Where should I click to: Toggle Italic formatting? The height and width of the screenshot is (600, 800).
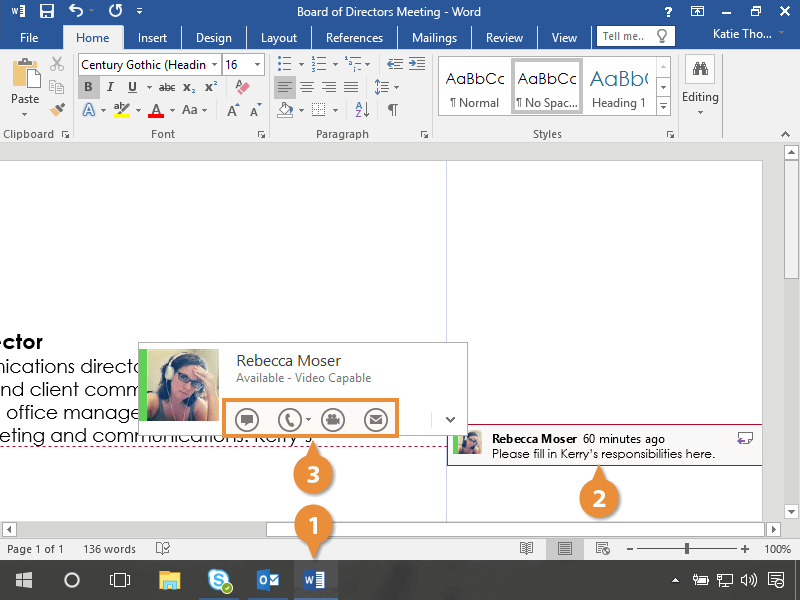[111, 87]
